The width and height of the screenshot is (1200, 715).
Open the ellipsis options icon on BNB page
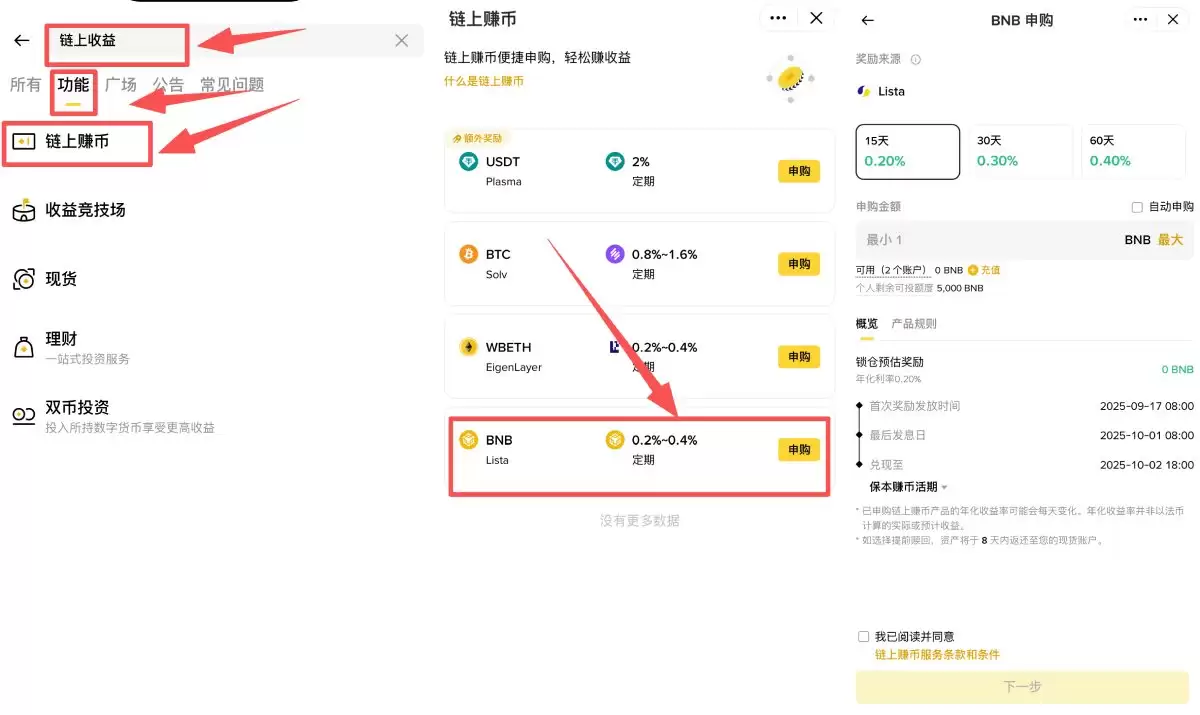pyautogui.click(x=1139, y=19)
